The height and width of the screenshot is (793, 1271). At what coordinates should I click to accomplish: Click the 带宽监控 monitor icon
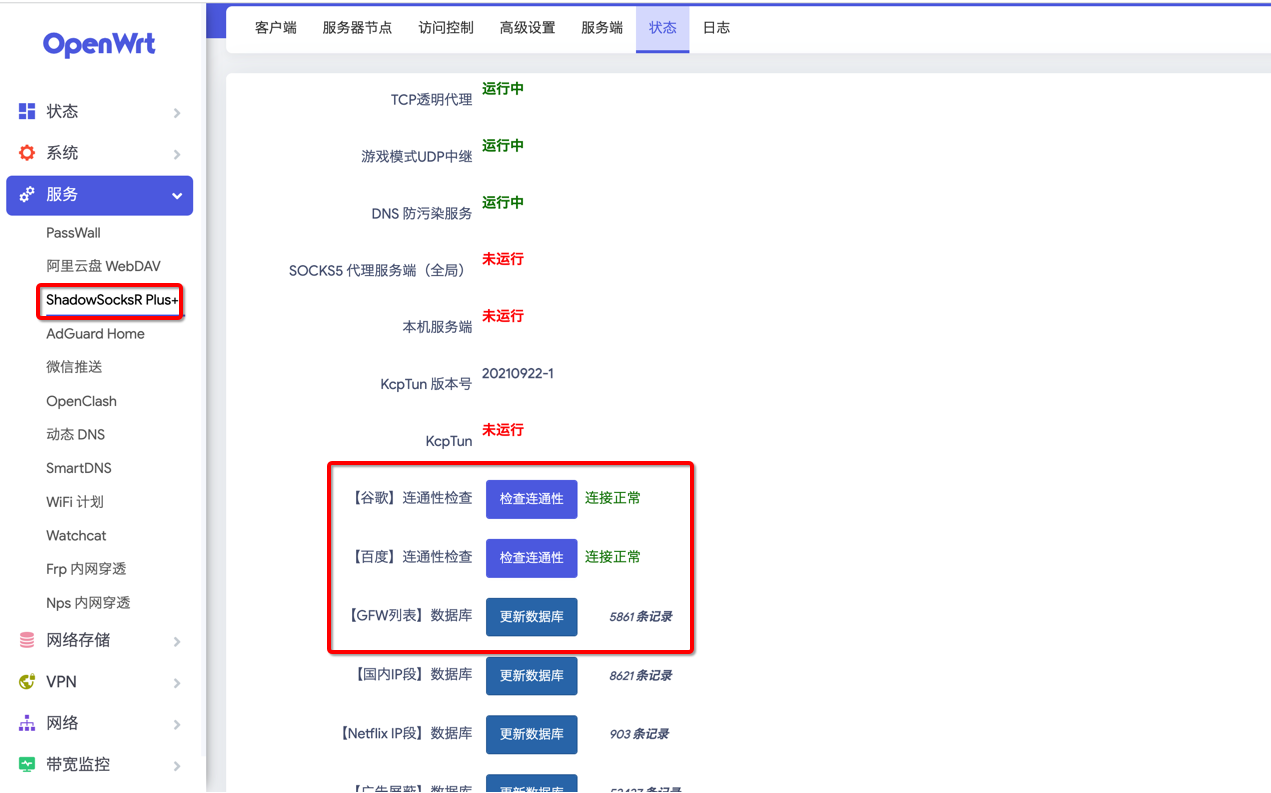(x=27, y=764)
